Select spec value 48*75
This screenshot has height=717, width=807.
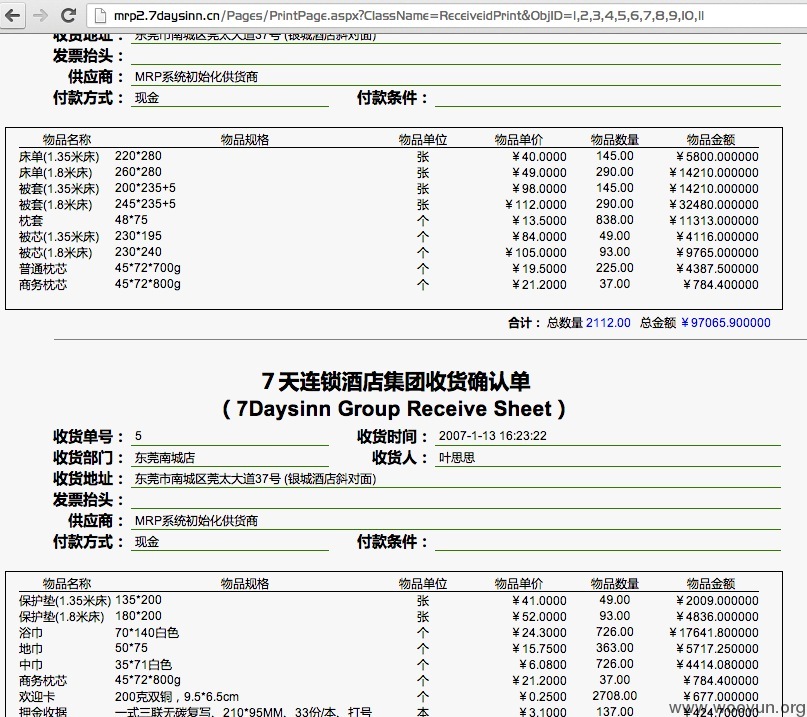point(131,219)
